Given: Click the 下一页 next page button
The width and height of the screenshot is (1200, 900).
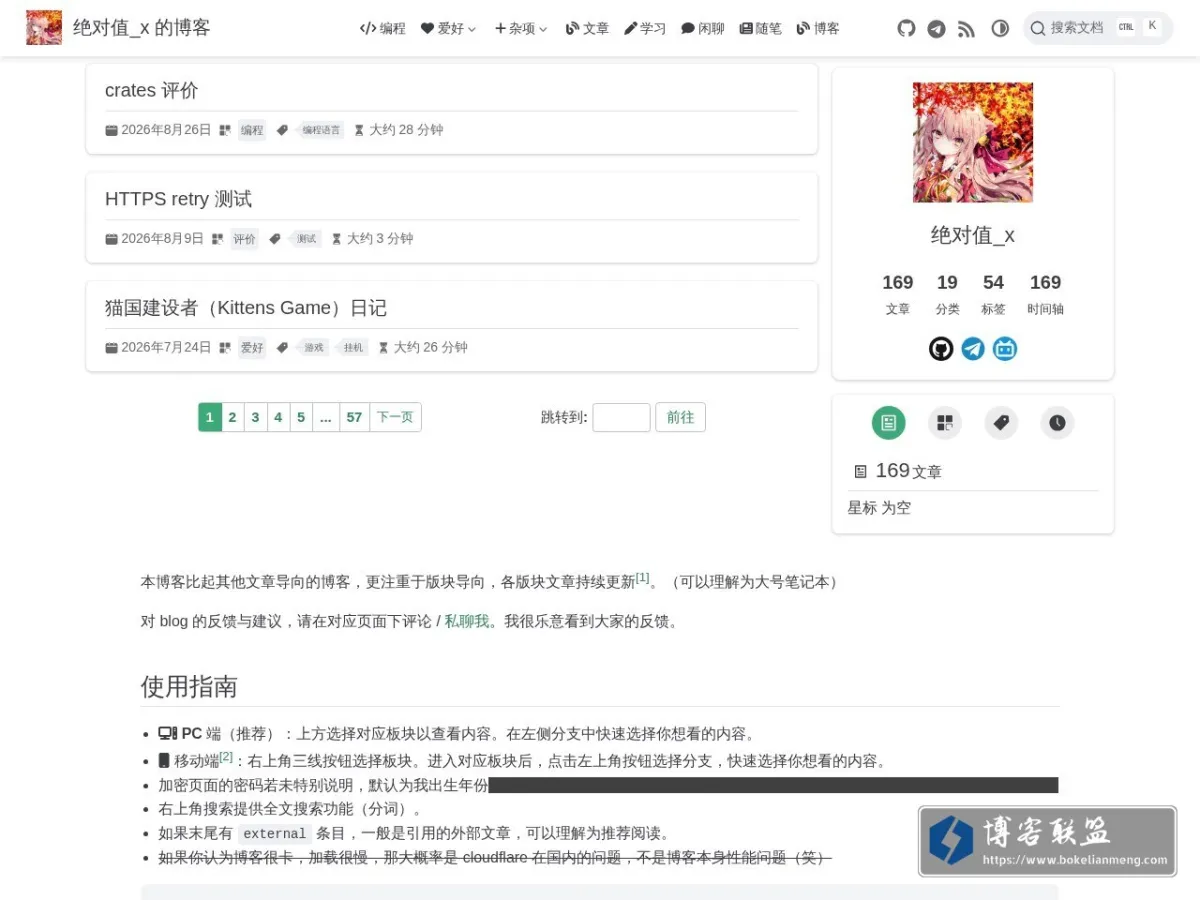Looking at the screenshot, I should click(x=395, y=417).
